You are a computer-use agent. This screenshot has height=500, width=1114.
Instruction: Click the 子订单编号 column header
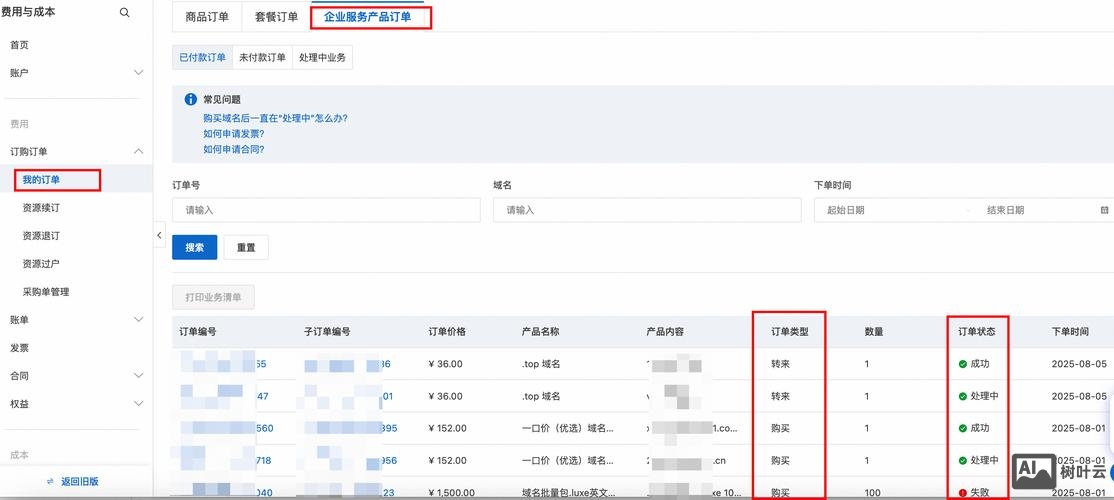click(x=328, y=332)
